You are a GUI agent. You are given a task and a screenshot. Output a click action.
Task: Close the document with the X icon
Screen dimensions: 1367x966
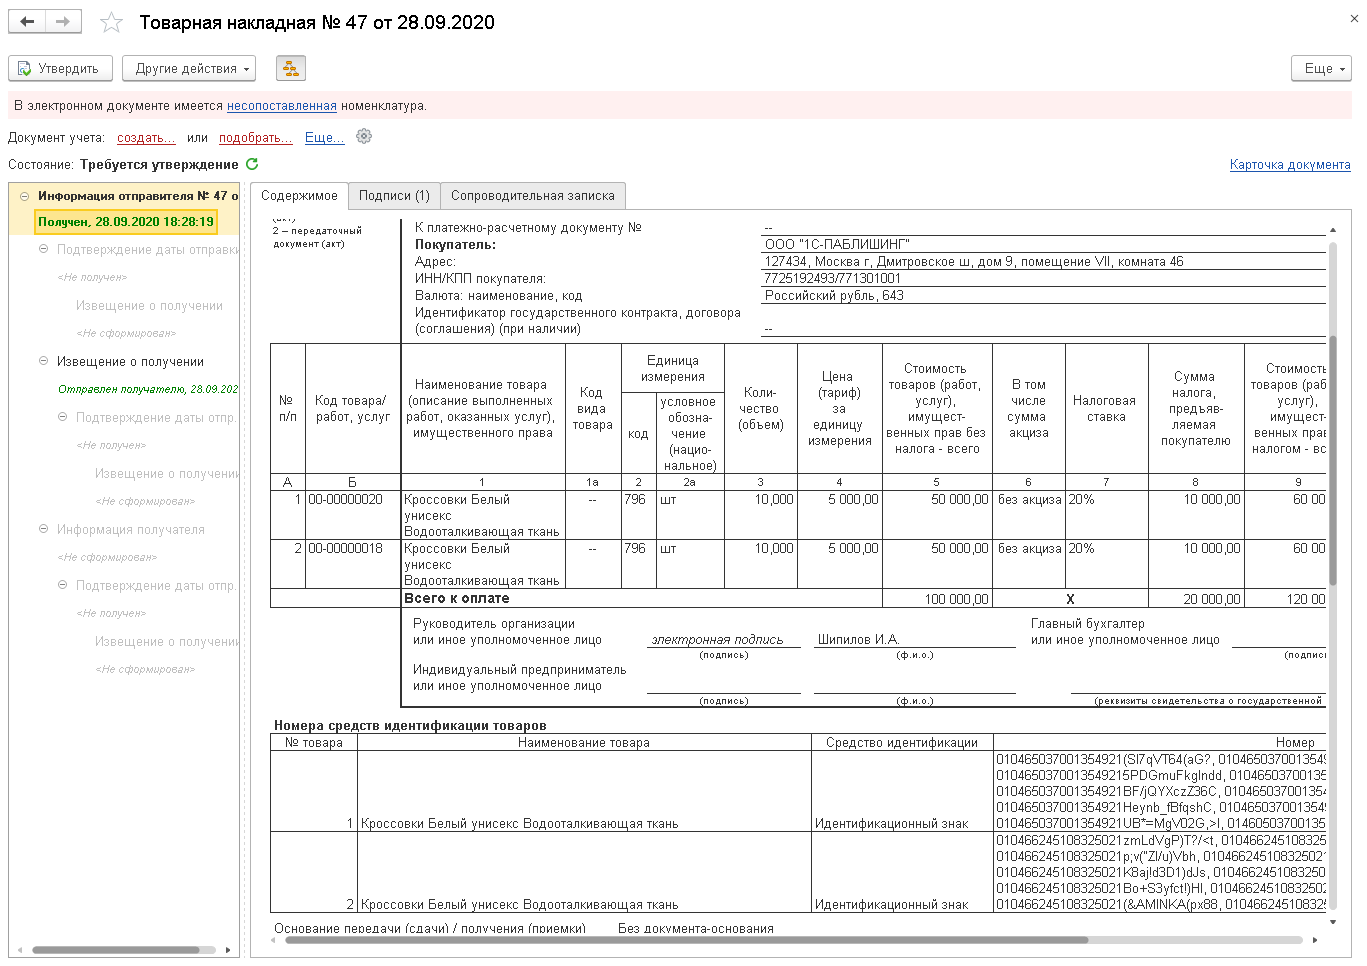[1354, 19]
